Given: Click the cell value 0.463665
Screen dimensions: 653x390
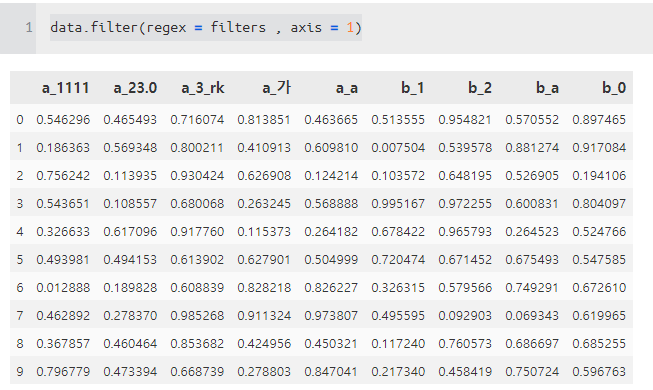Looking at the screenshot, I should point(331,120).
